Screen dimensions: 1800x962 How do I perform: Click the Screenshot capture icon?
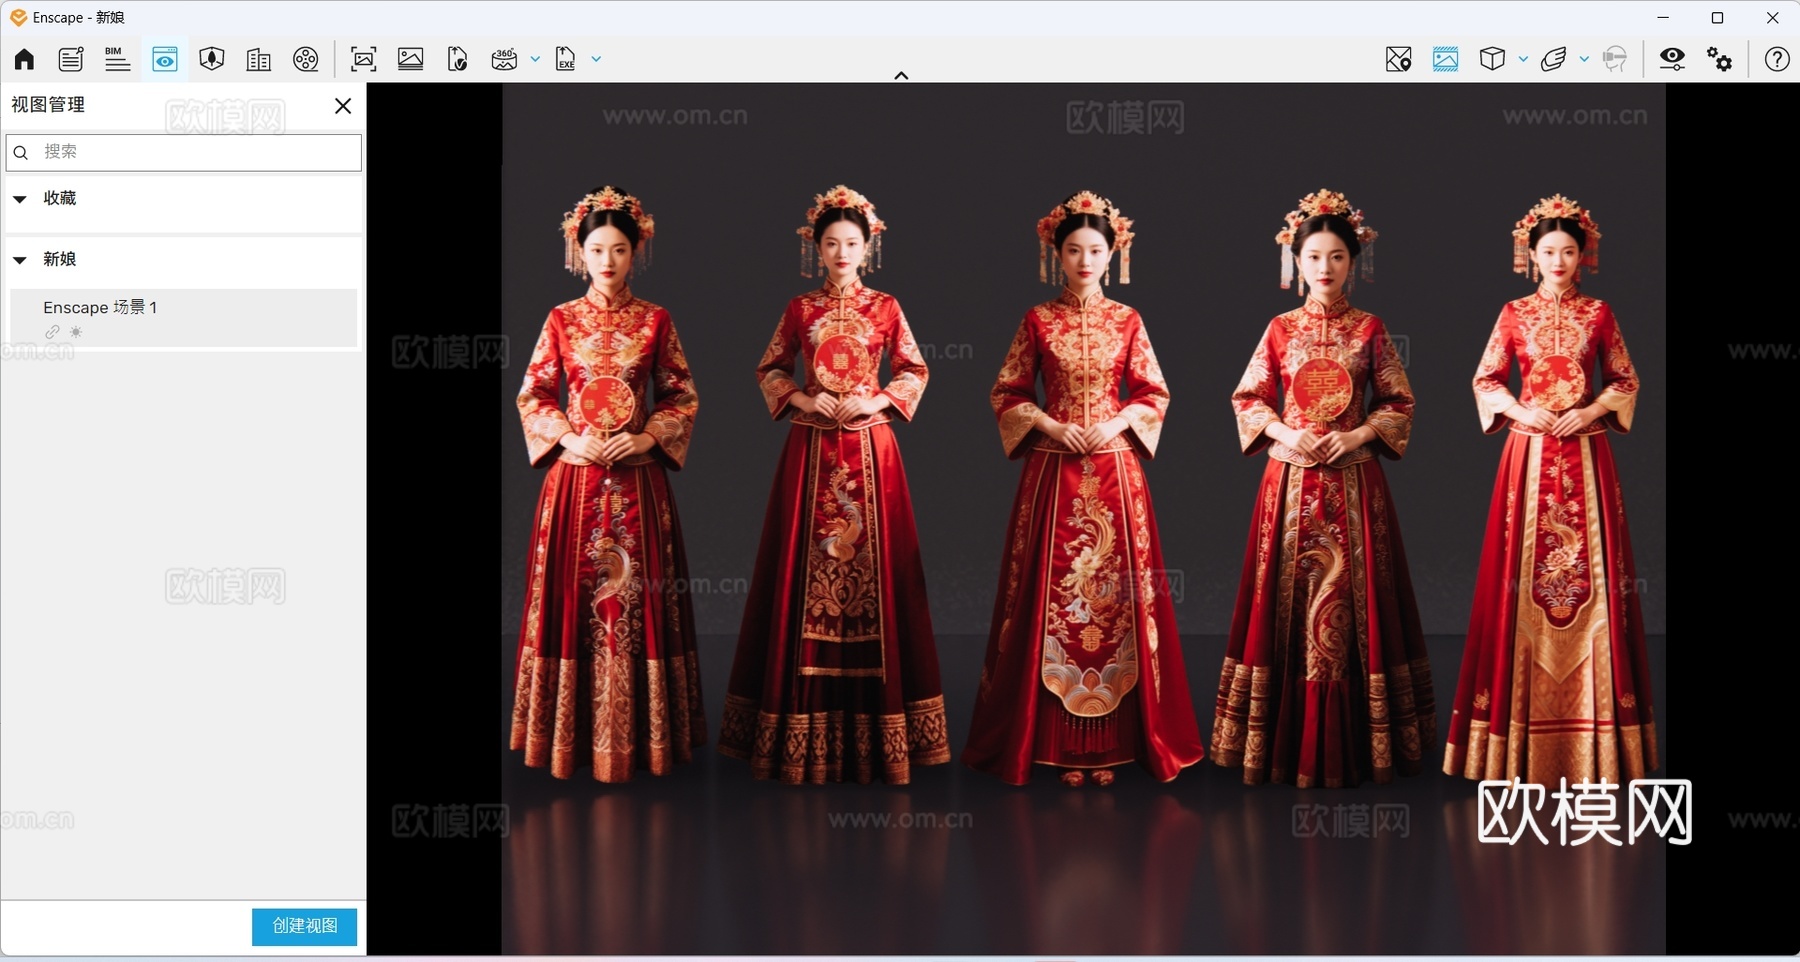(364, 59)
